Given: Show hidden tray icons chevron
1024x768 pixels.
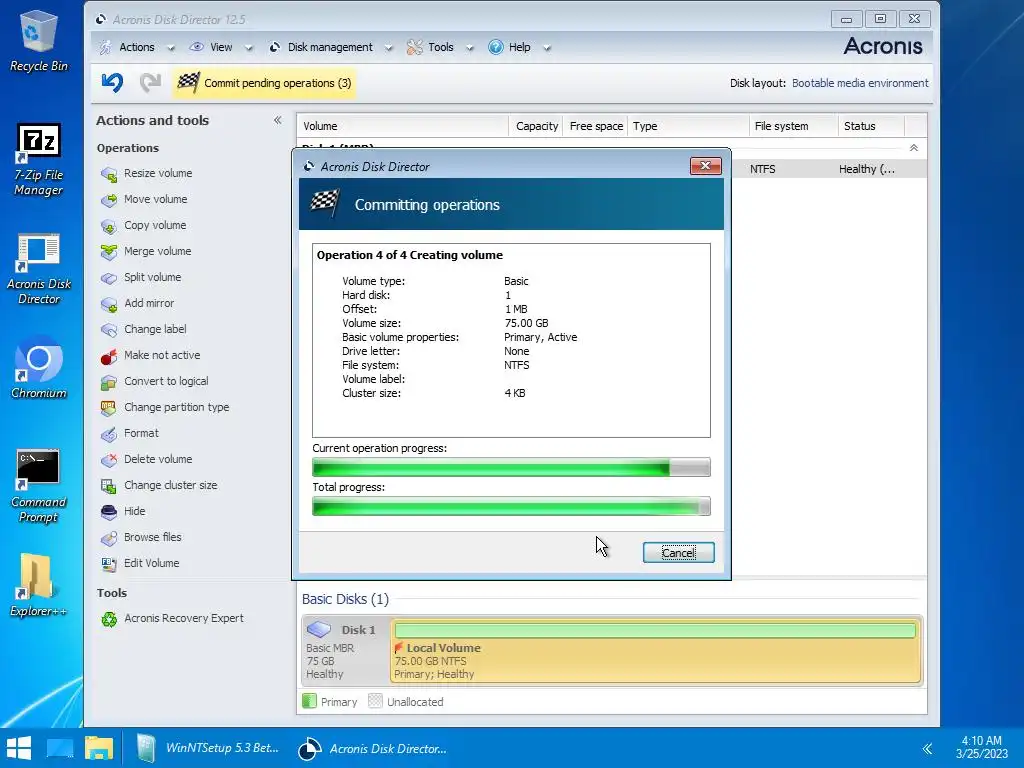Looking at the screenshot, I should tap(927, 748).
